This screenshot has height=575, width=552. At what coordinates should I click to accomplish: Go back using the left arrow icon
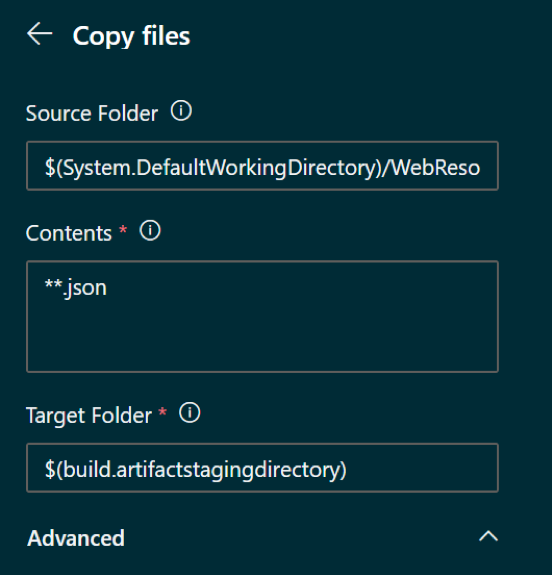pyautogui.click(x=40, y=34)
